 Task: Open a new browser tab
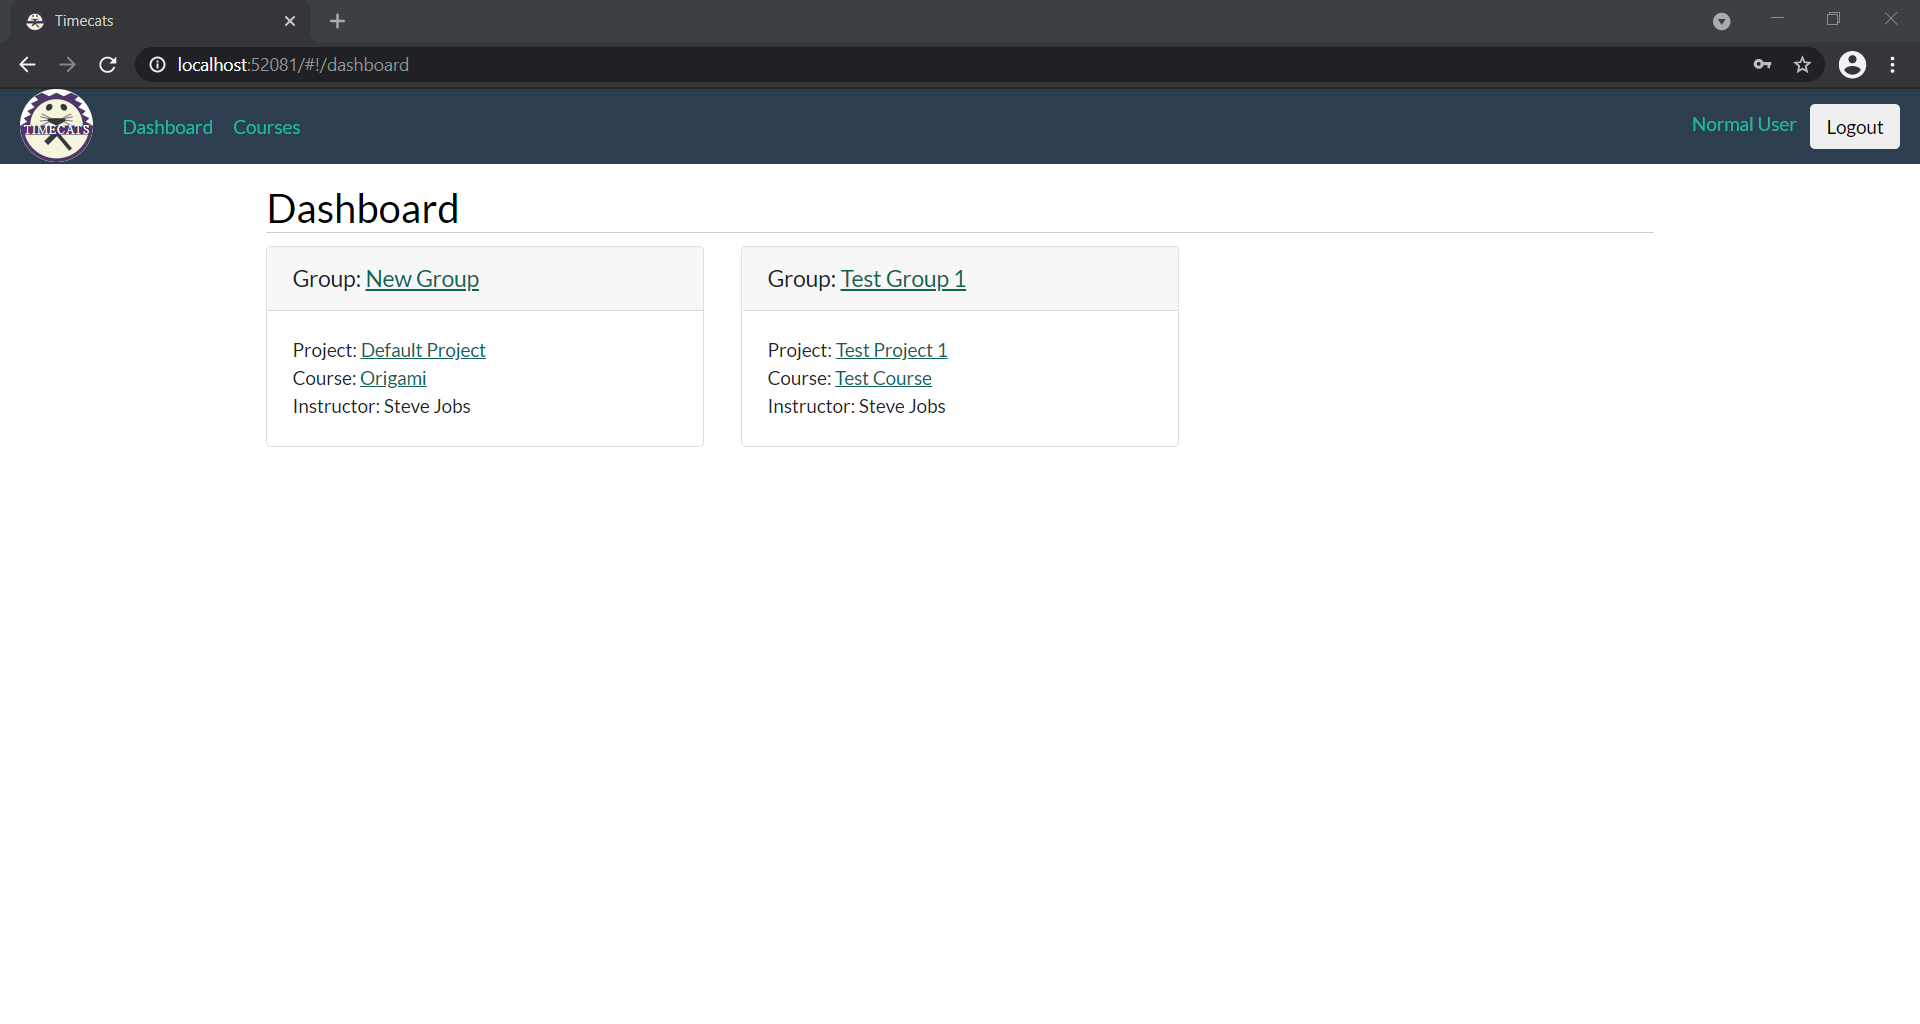click(x=337, y=21)
